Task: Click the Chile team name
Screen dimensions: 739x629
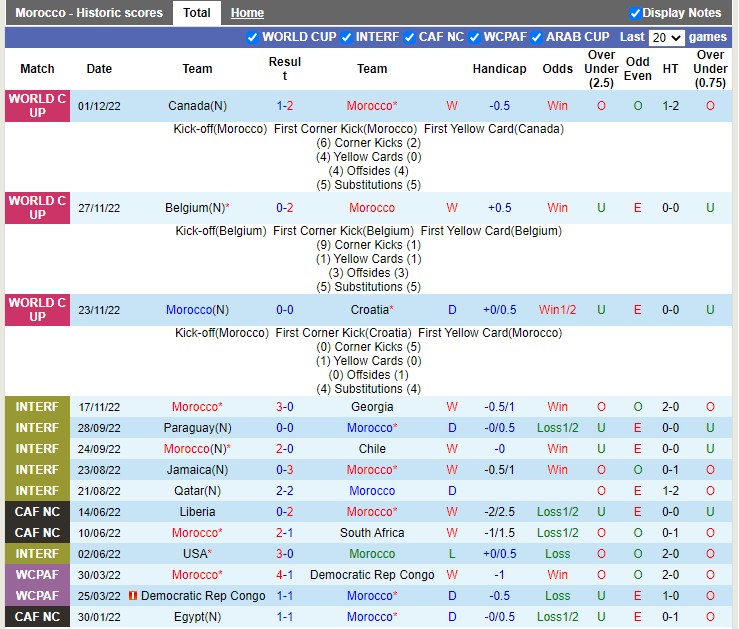Action: 372,449
